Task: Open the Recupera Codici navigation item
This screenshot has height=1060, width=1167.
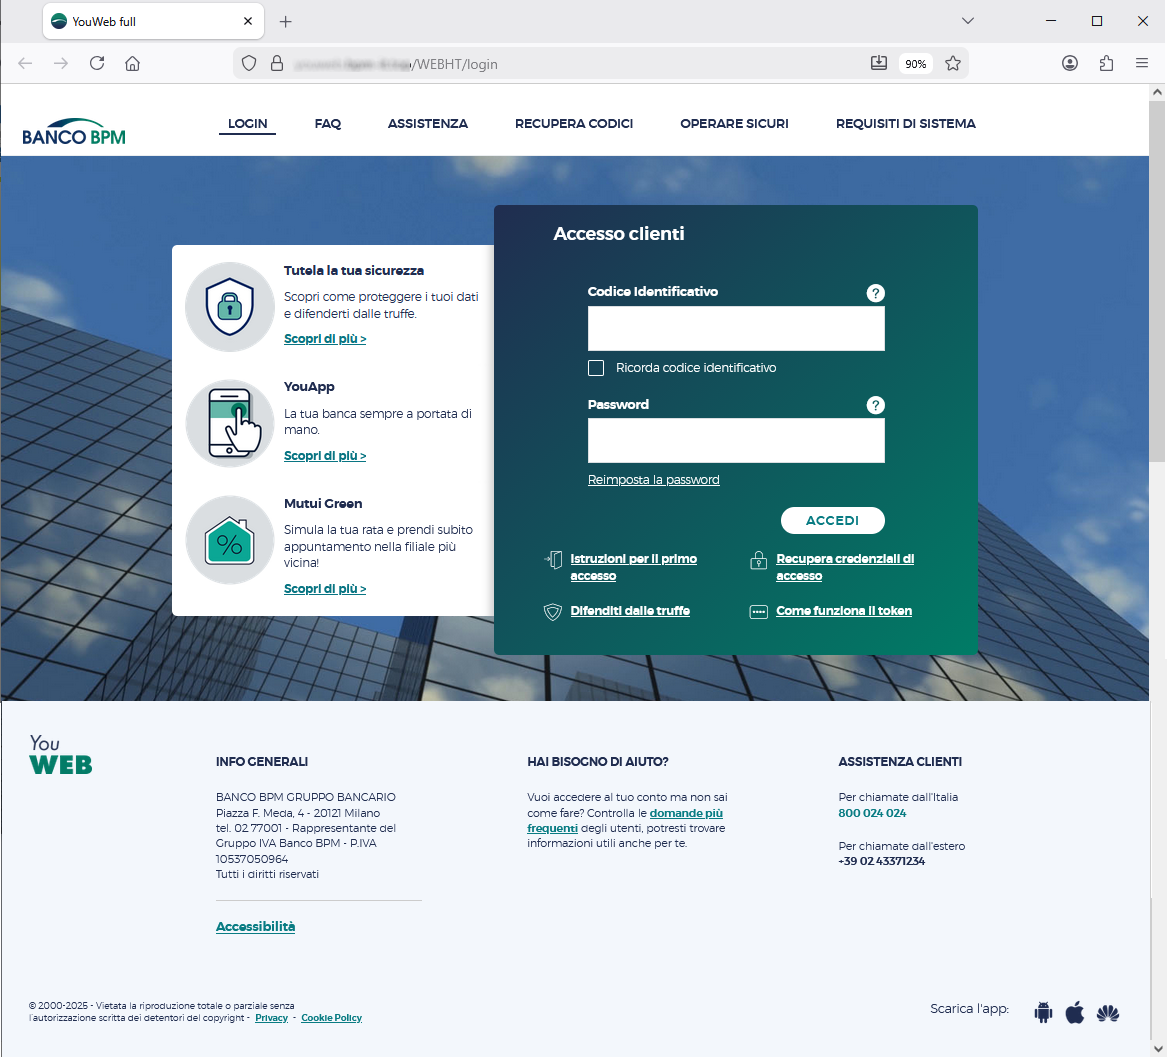Action: point(573,124)
